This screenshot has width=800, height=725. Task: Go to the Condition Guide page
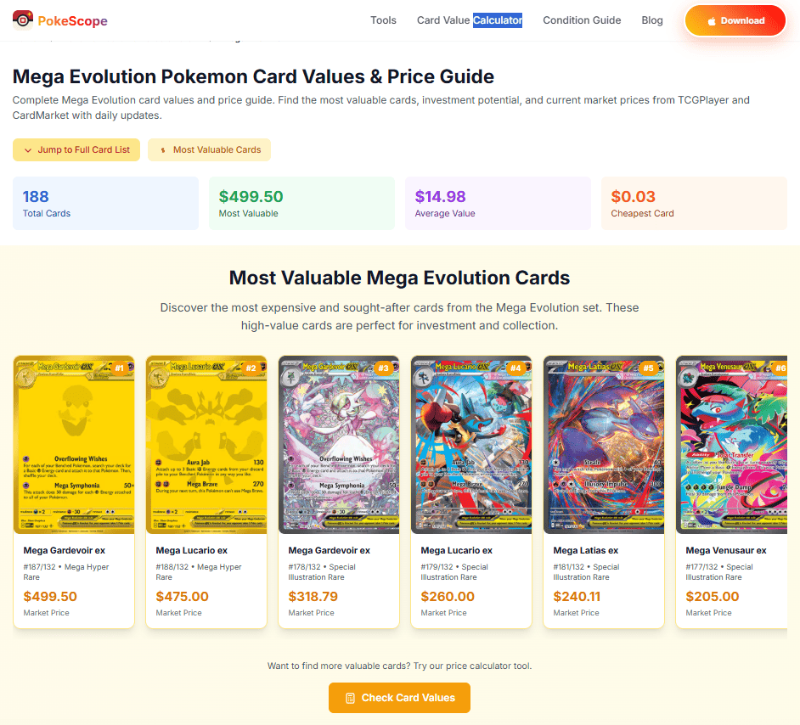click(x=582, y=20)
